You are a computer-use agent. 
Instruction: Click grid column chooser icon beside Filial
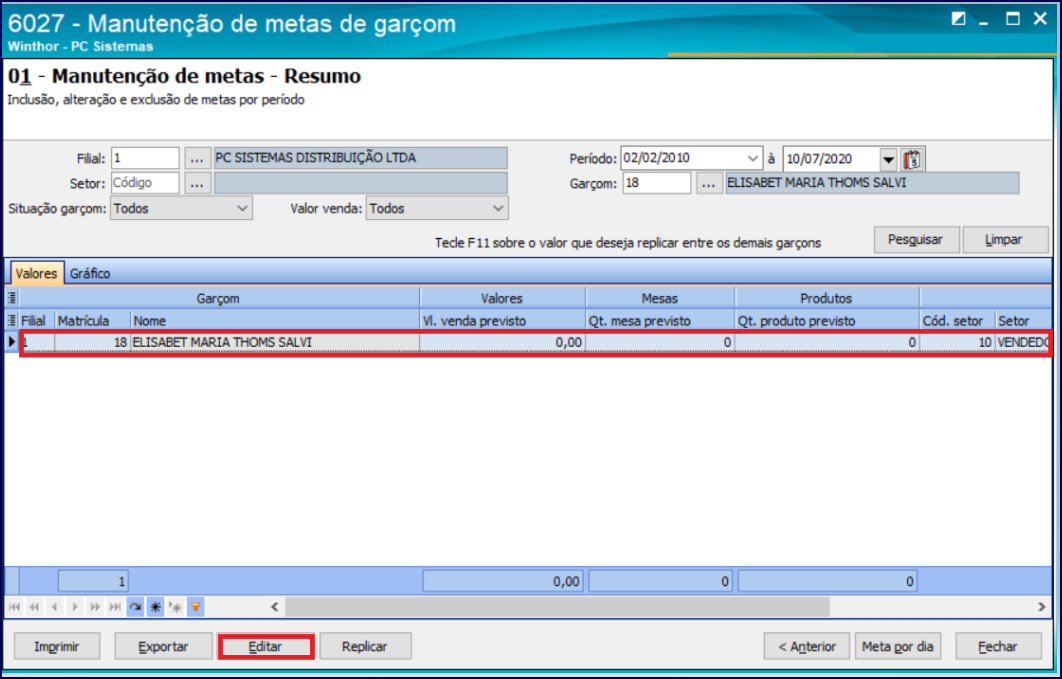click(12, 320)
